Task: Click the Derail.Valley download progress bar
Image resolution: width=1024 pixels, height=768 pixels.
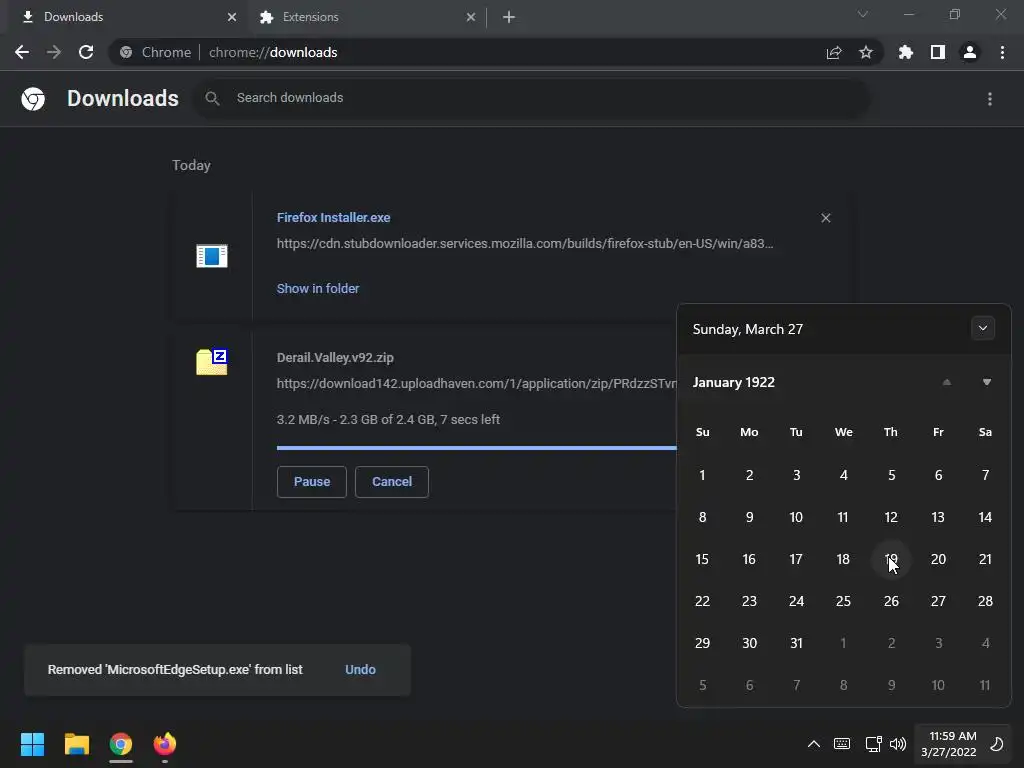Action: [477, 448]
